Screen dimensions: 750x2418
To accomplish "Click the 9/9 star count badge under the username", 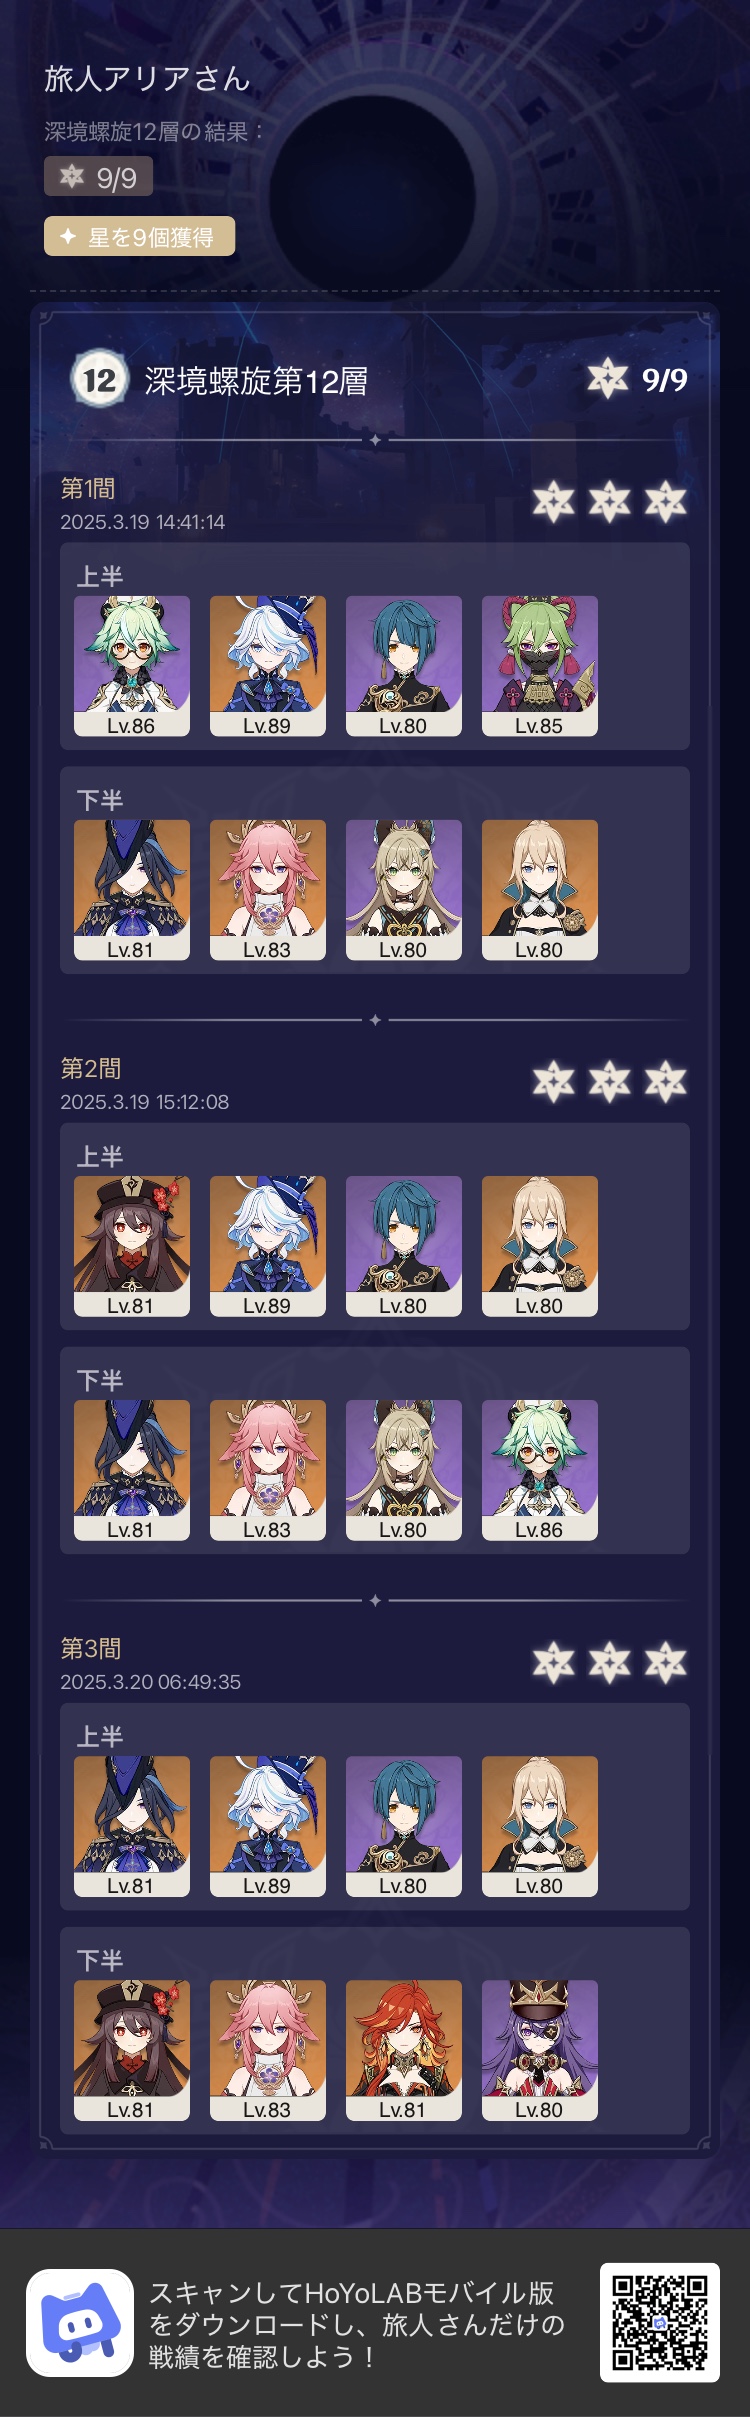I will [x=98, y=177].
